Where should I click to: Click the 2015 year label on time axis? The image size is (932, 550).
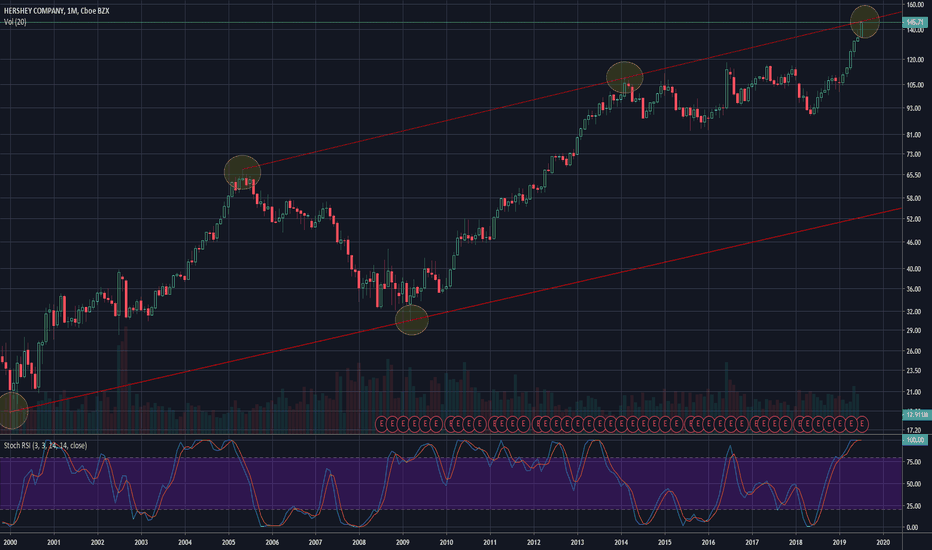pos(665,542)
